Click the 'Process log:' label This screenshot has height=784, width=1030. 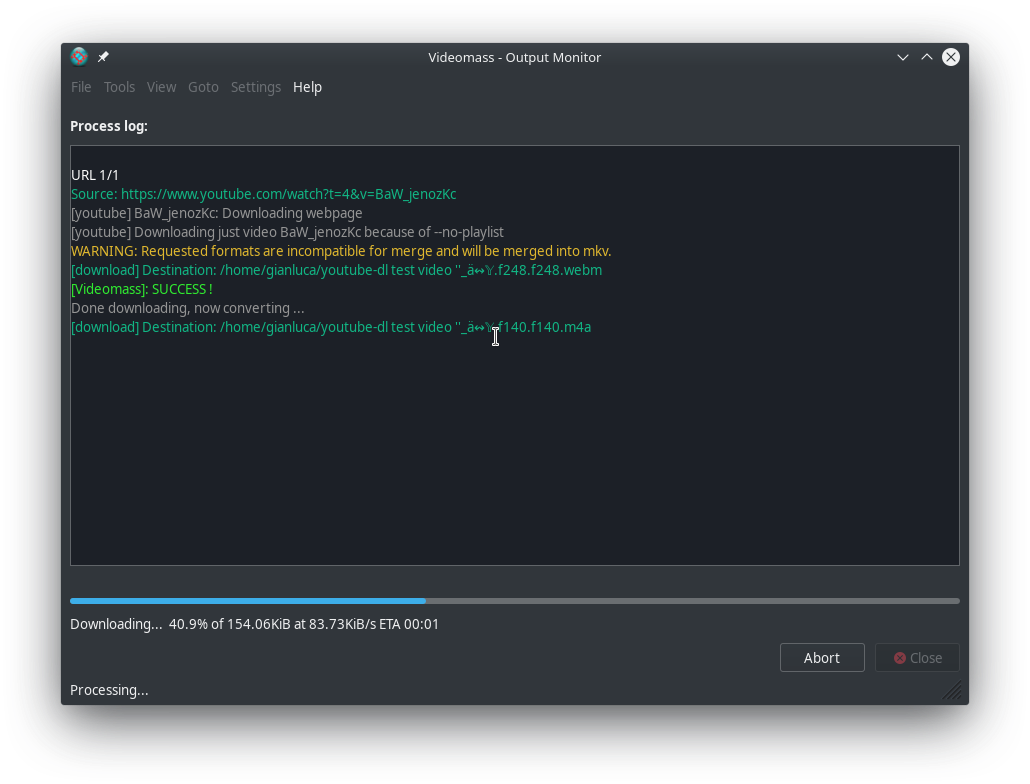click(x=109, y=126)
